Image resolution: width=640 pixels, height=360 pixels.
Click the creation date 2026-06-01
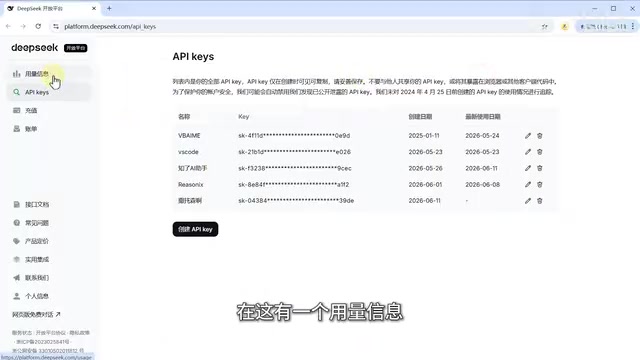pos(425,184)
